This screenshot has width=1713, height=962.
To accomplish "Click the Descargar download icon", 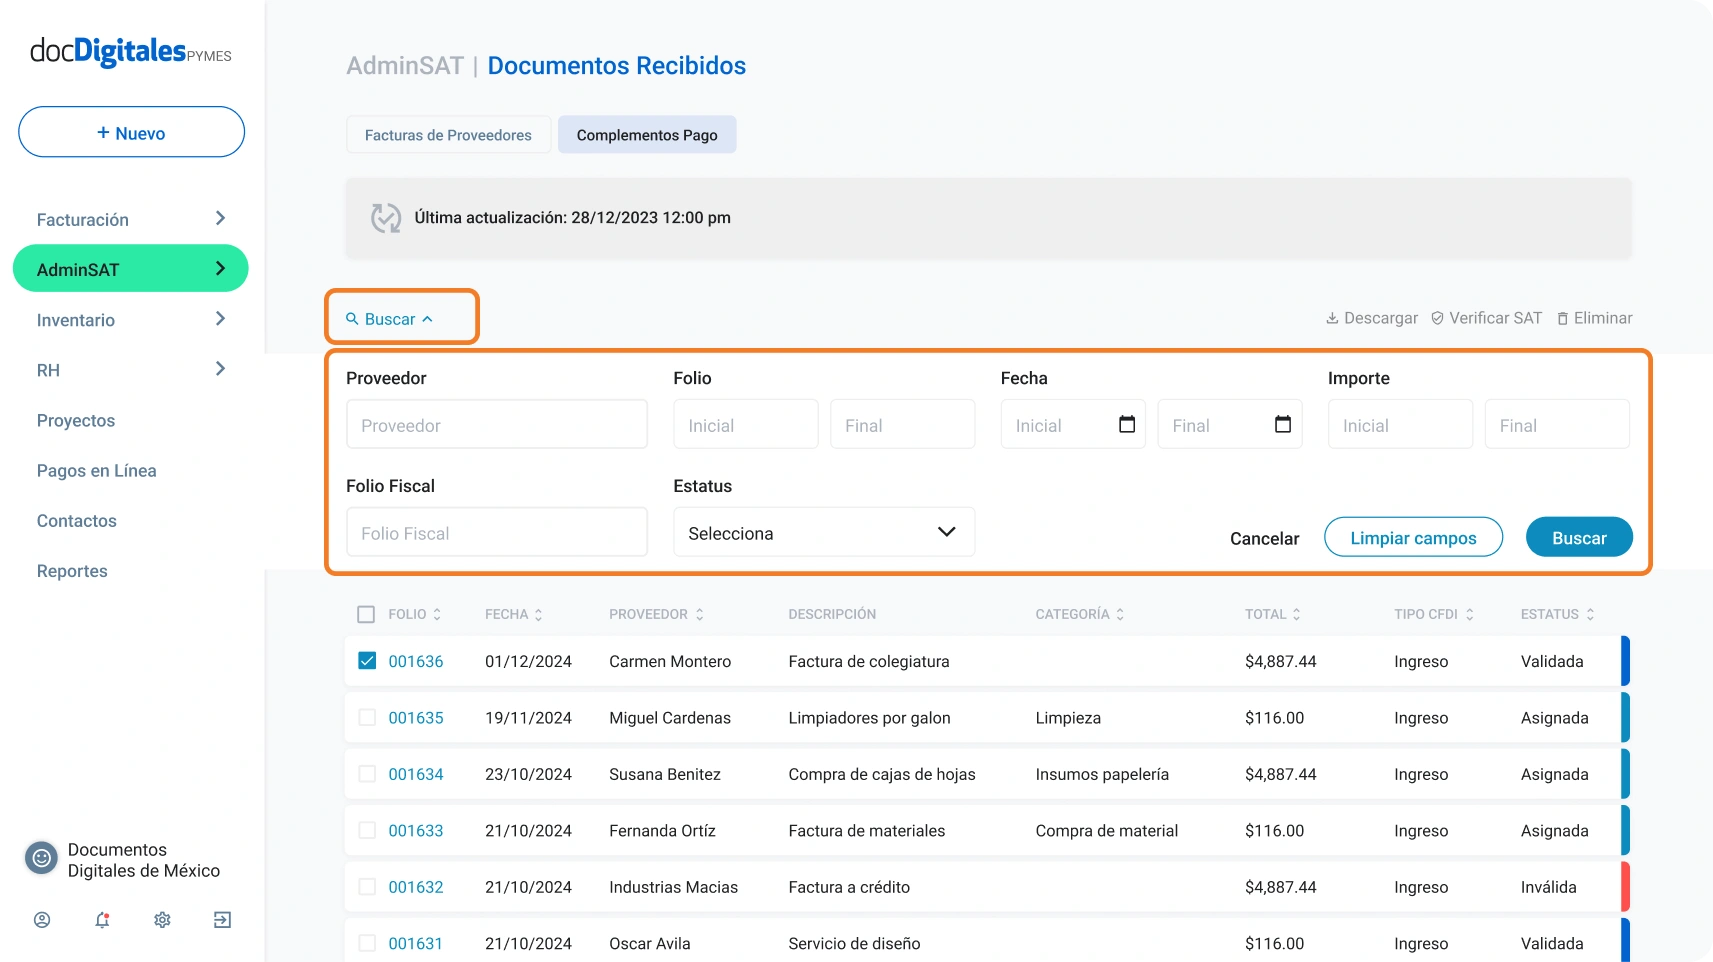I will [1332, 318].
